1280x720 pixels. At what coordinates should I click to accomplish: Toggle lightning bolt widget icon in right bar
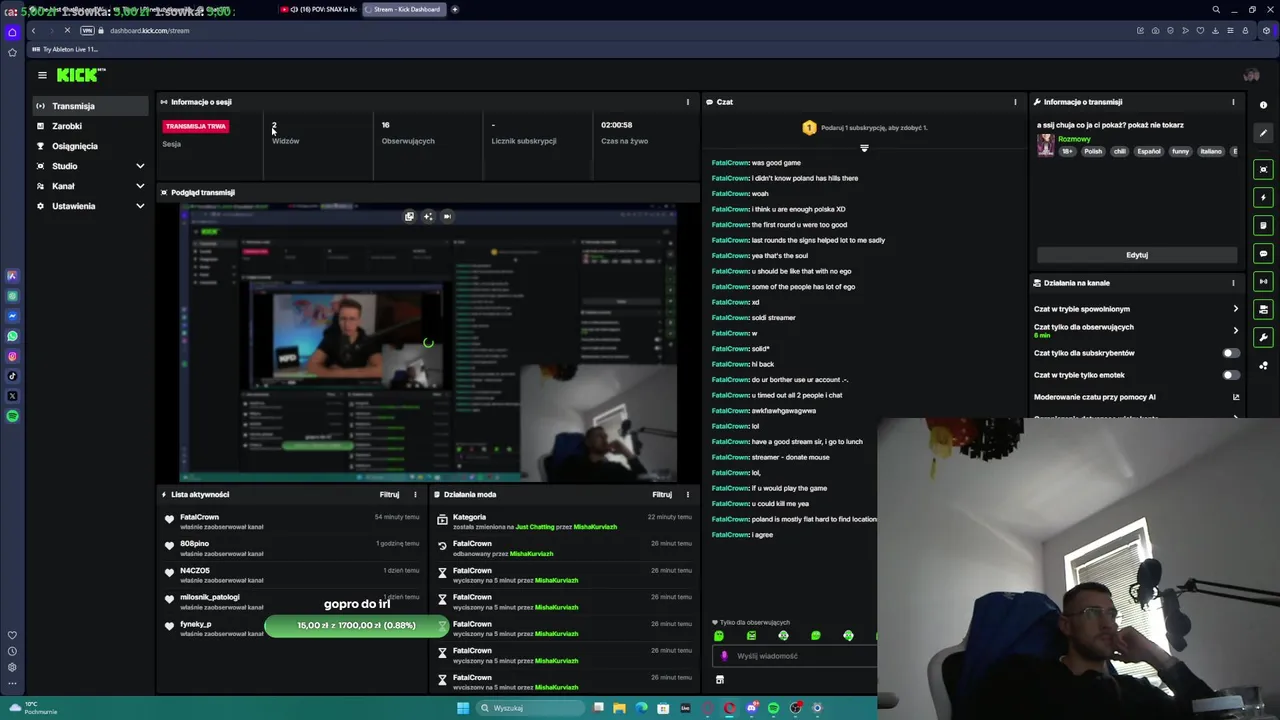[x=1263, y=197]
